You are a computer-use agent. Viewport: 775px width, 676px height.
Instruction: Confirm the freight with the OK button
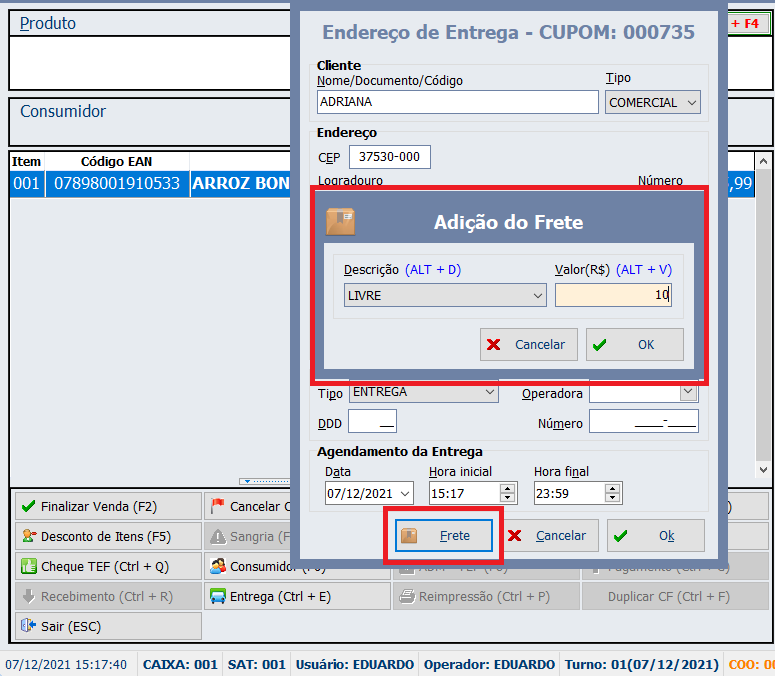634,344
